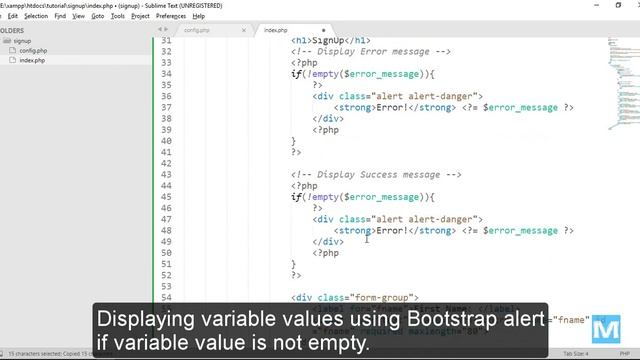Click the if empty statement on line 34
This screenshot has width=640, height=360.
[363, 74]
